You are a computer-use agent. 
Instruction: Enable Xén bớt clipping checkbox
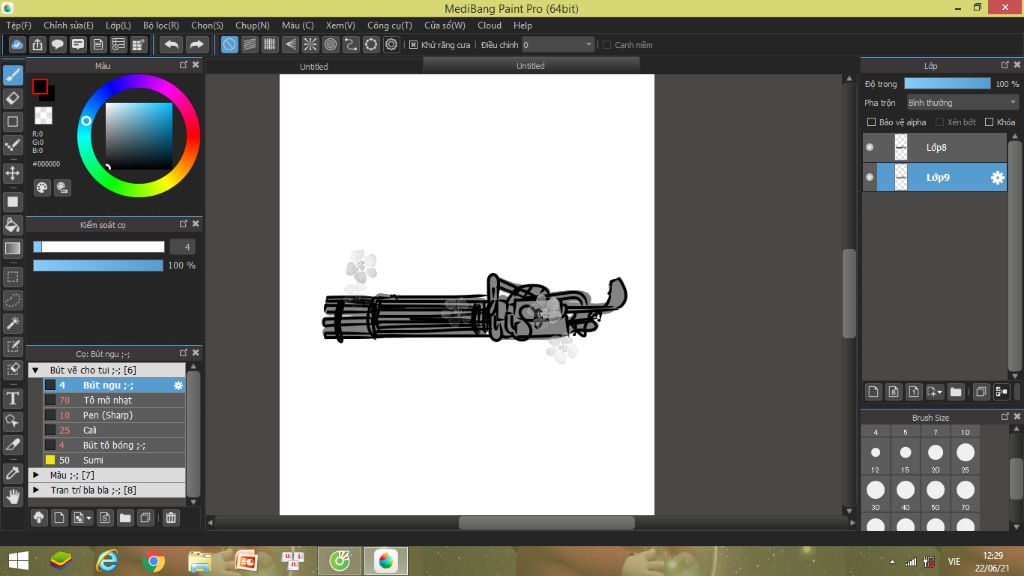[x=940, y=122]
